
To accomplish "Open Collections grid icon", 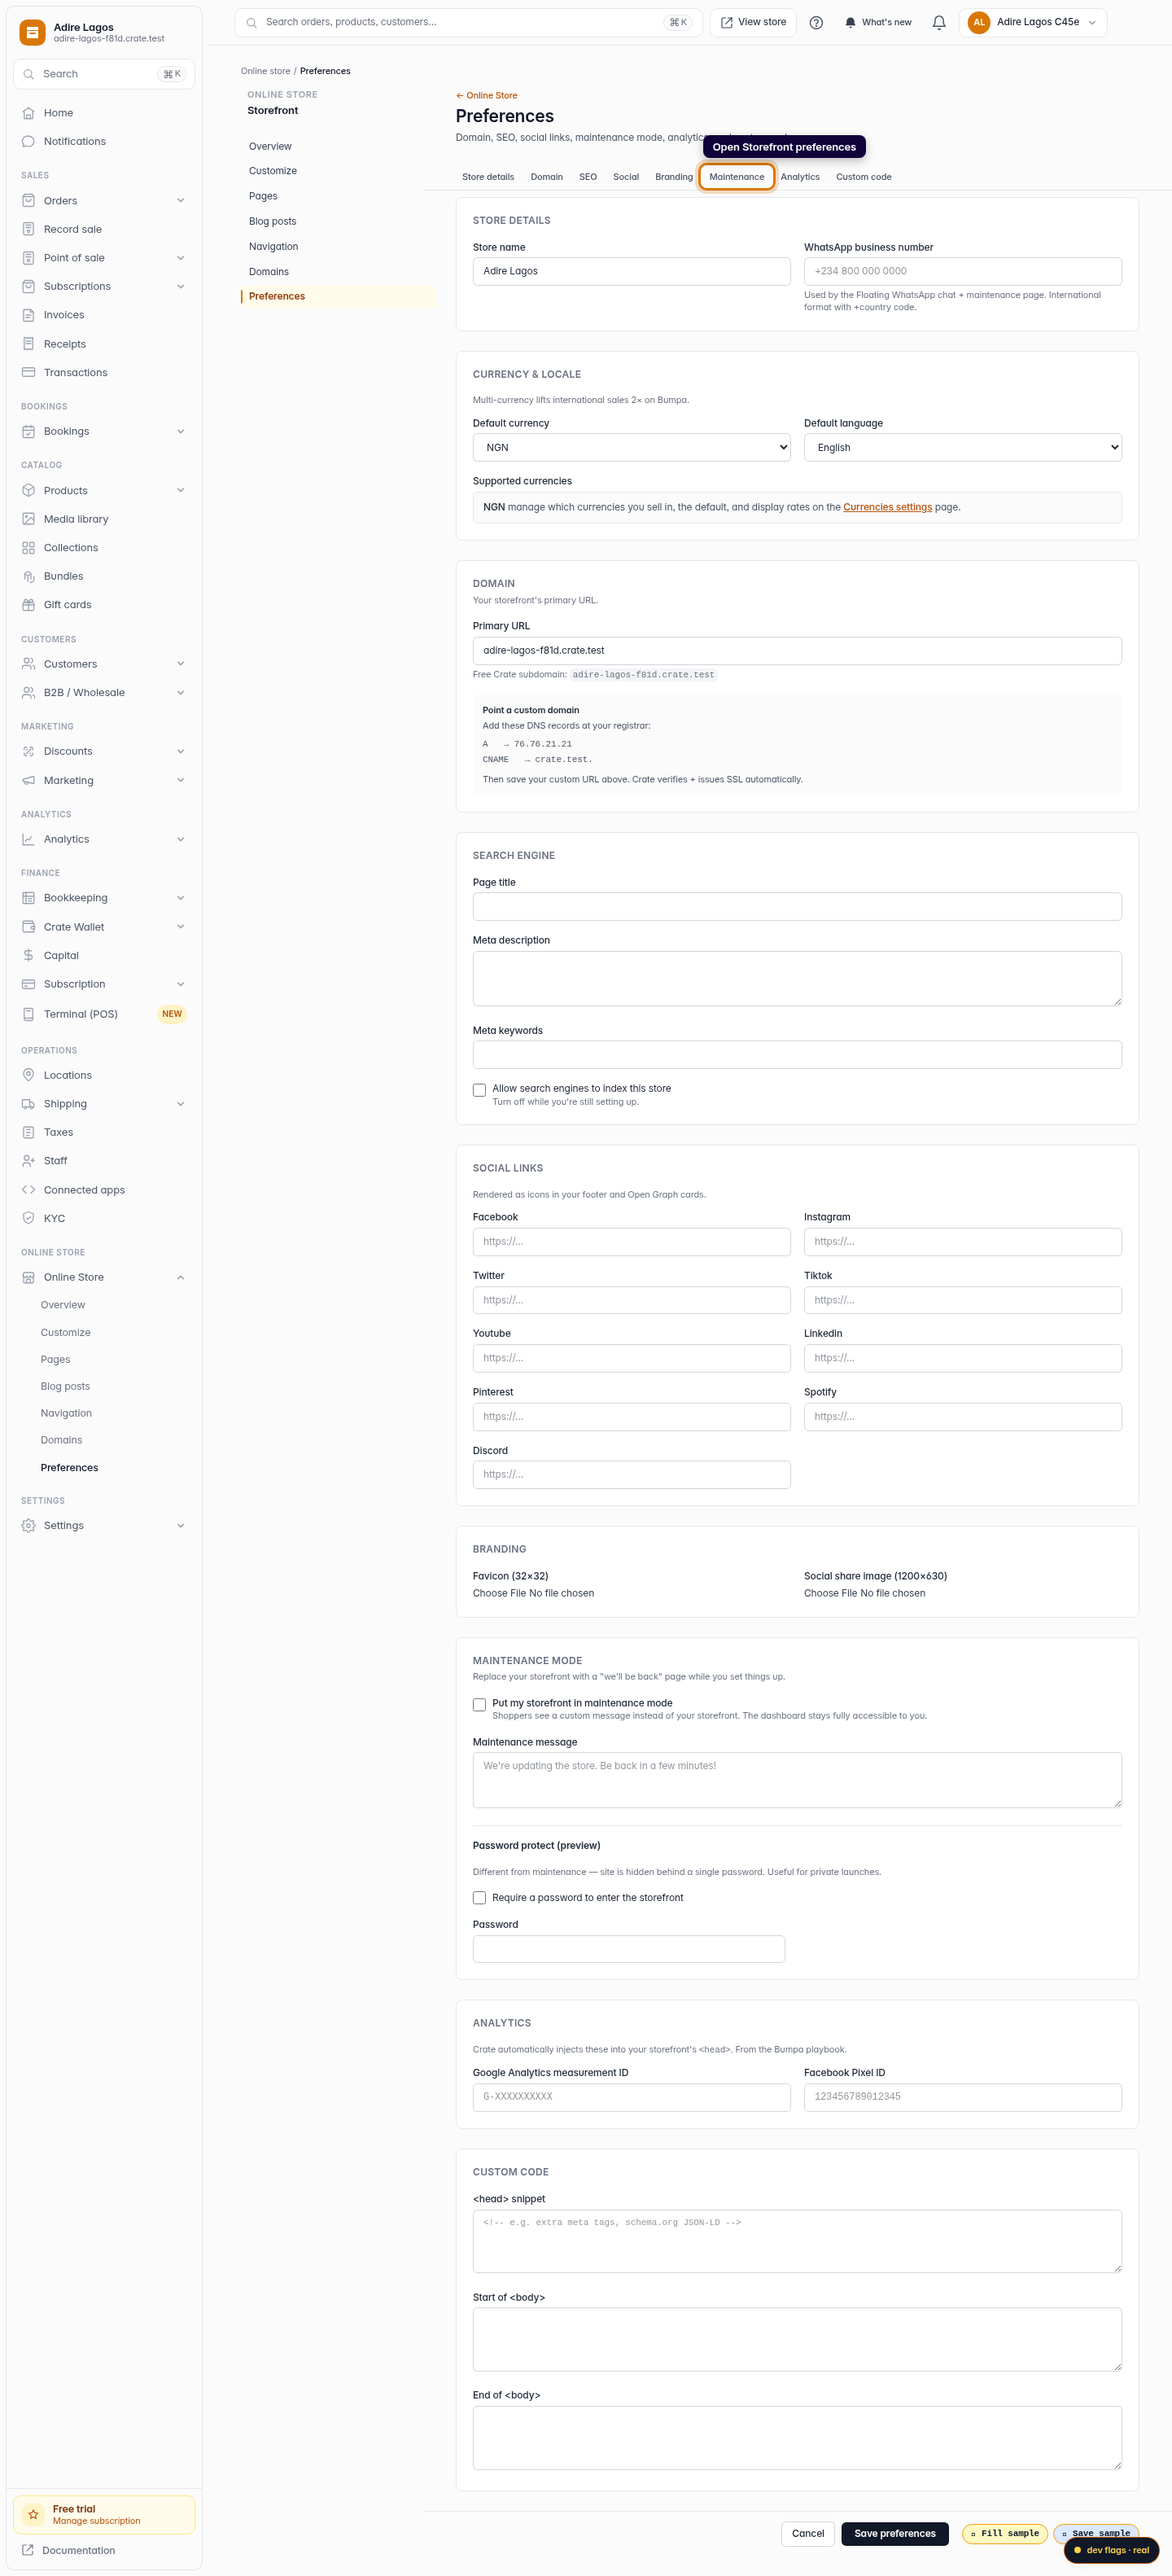I will tap(28, 548).
